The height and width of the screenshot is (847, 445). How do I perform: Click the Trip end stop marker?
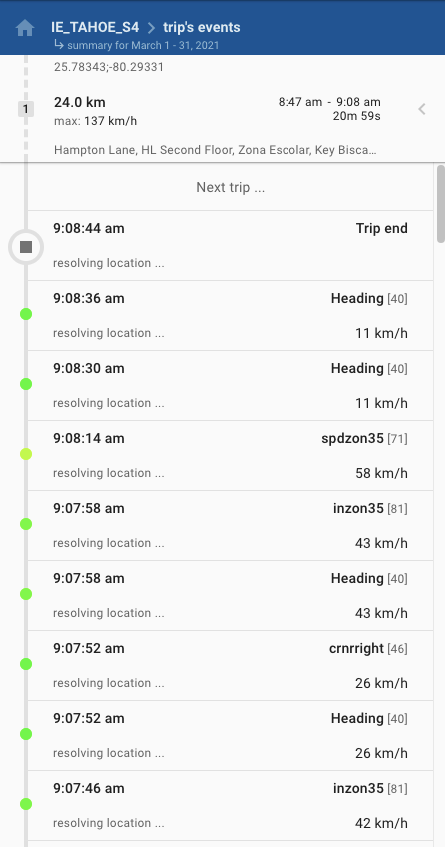[x=25, y=247]
